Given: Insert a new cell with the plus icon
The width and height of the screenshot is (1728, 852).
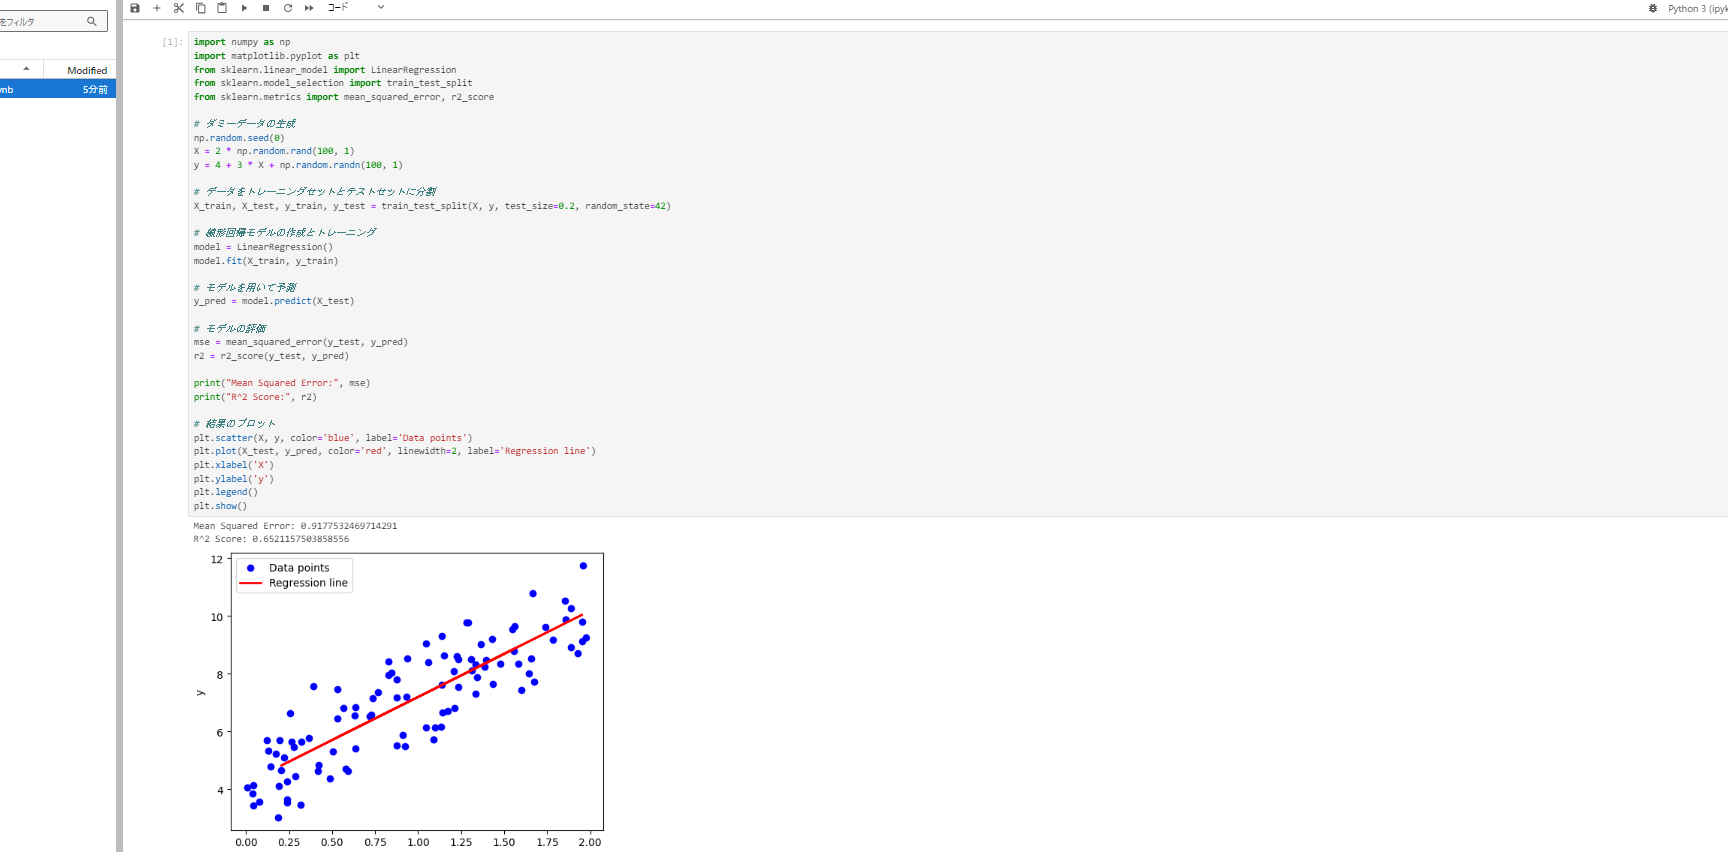Looking at the screenshot, I should pos(157,8).
